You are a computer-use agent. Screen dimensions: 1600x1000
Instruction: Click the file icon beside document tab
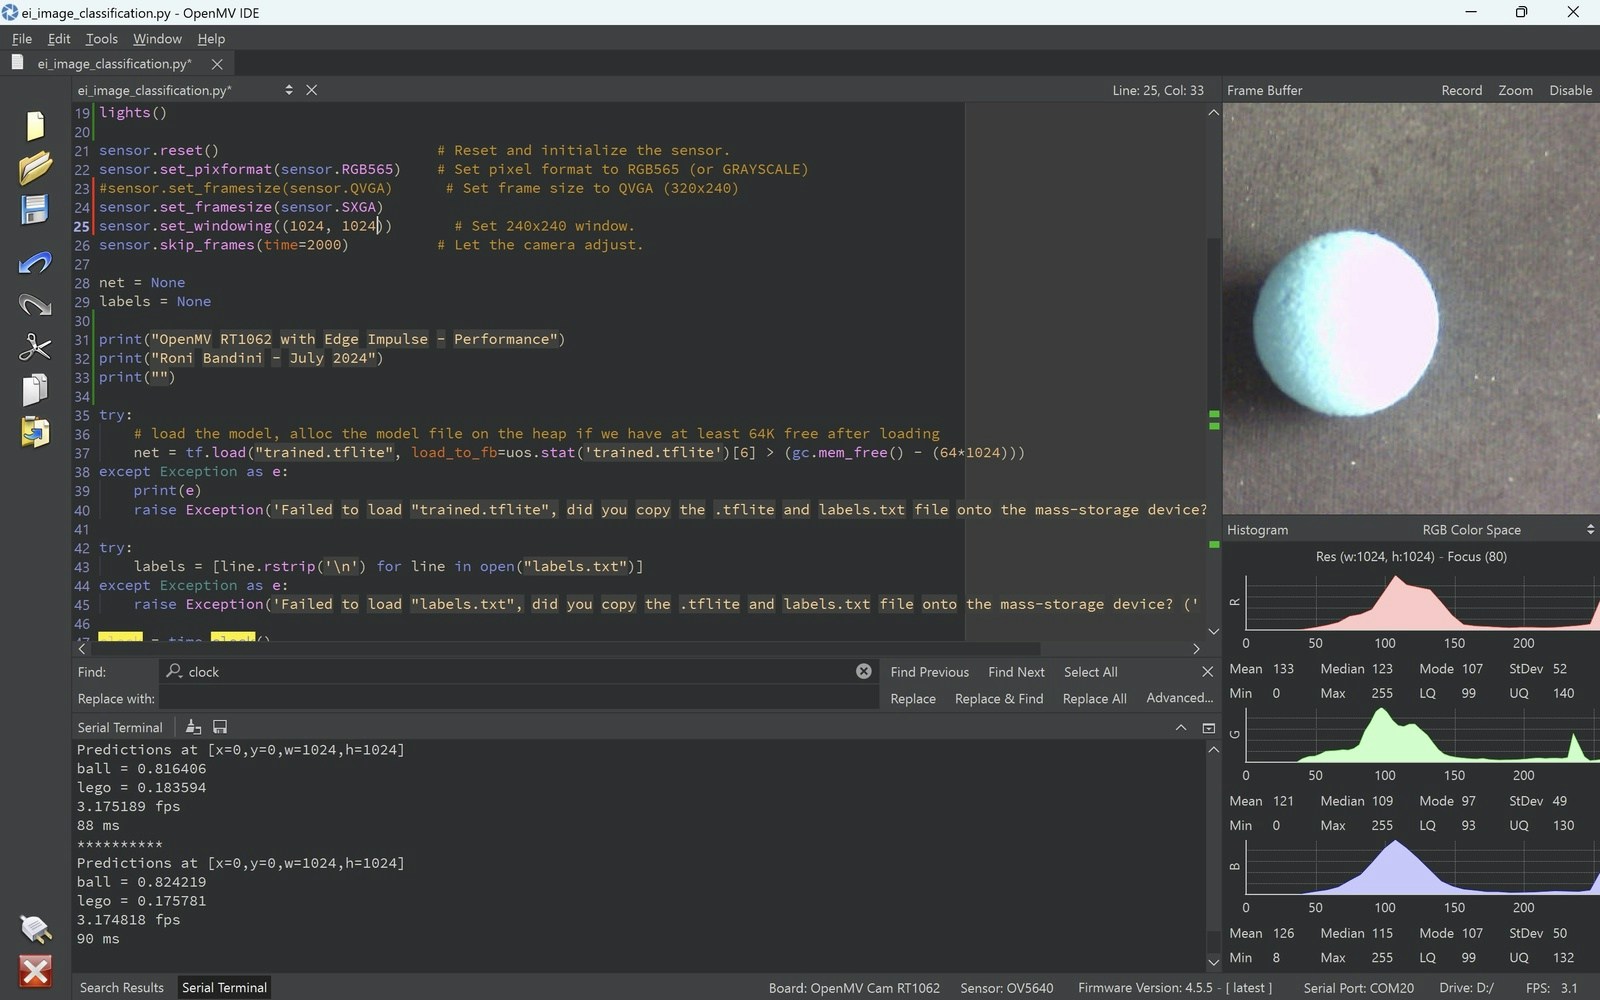pos(17,63)
